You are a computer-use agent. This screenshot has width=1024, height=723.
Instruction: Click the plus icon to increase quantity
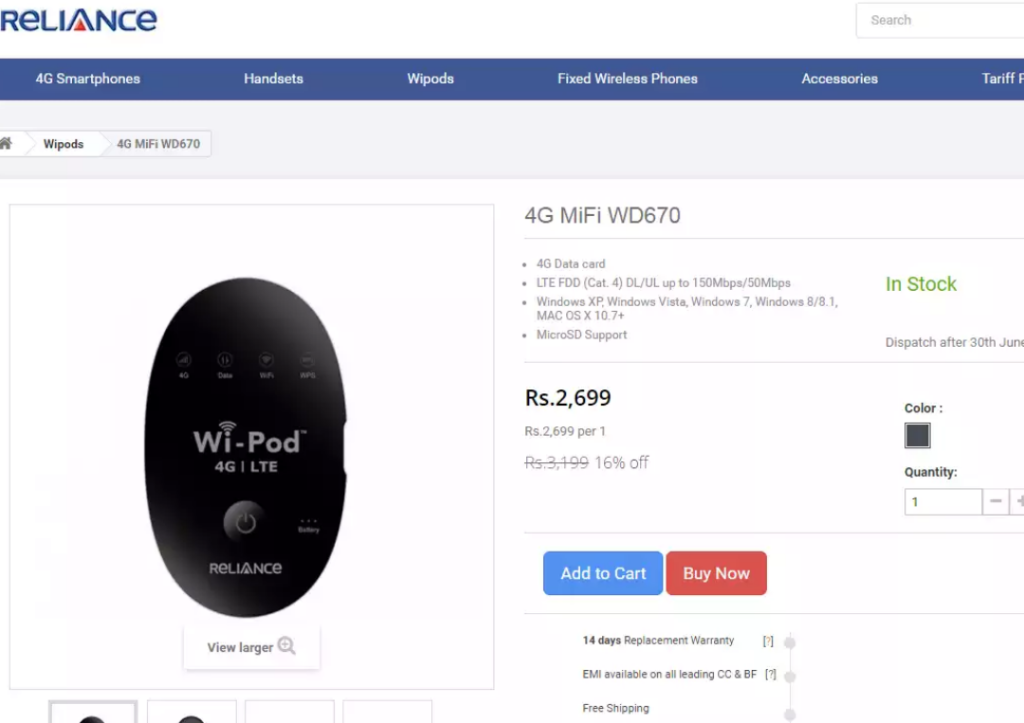pos(1020,501)
